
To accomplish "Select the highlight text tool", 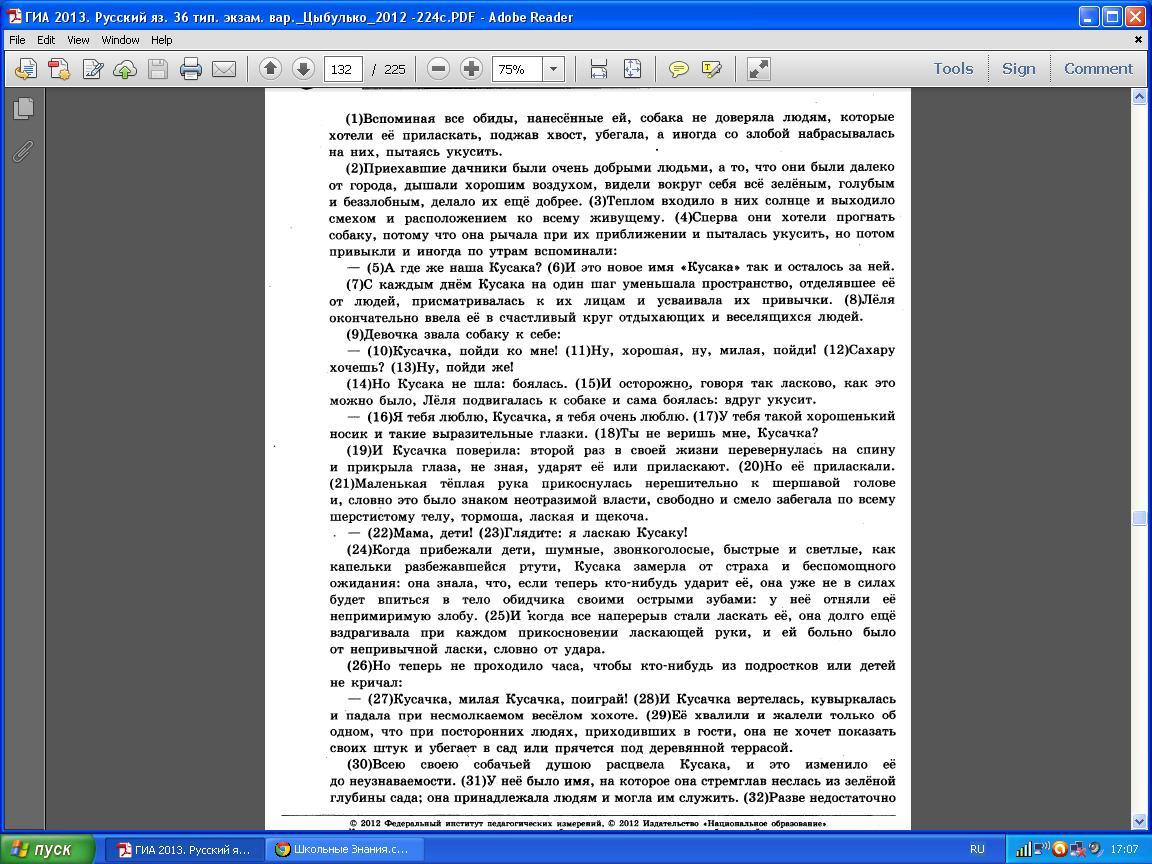I will point(712,69).
